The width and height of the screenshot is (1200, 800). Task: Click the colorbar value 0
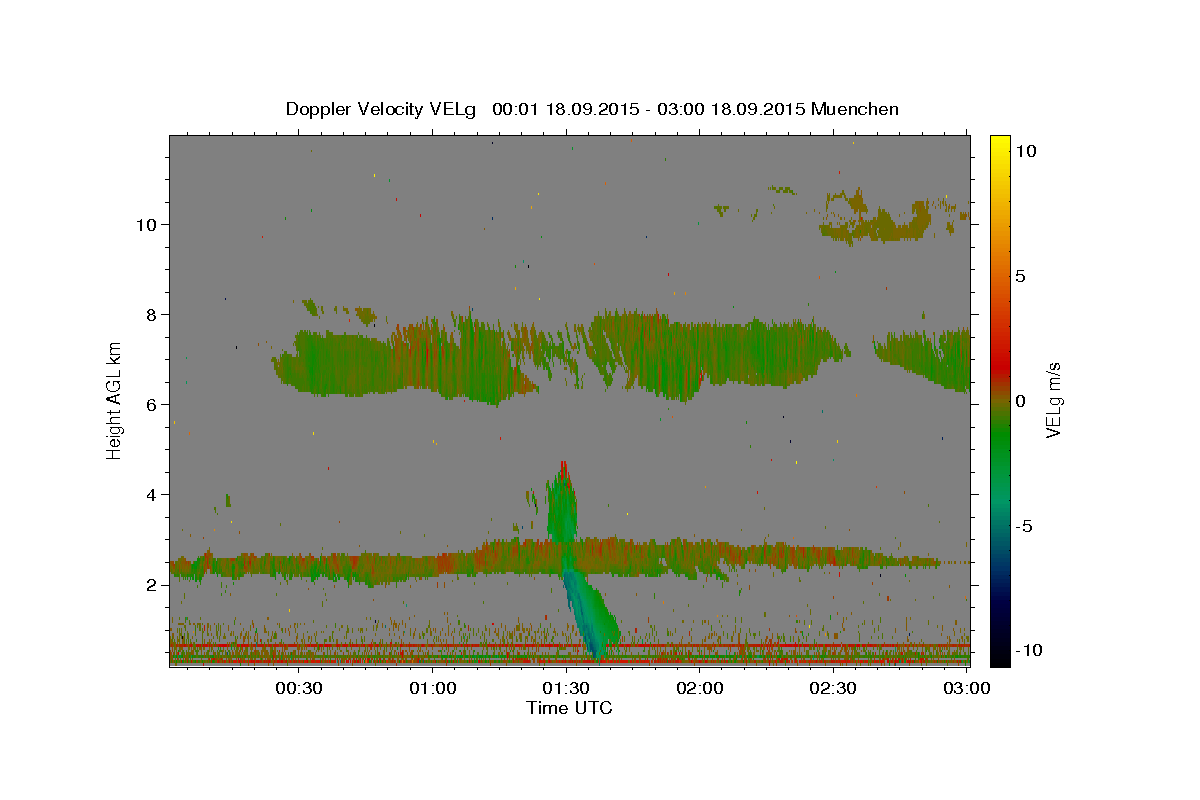click(1020, 401)
